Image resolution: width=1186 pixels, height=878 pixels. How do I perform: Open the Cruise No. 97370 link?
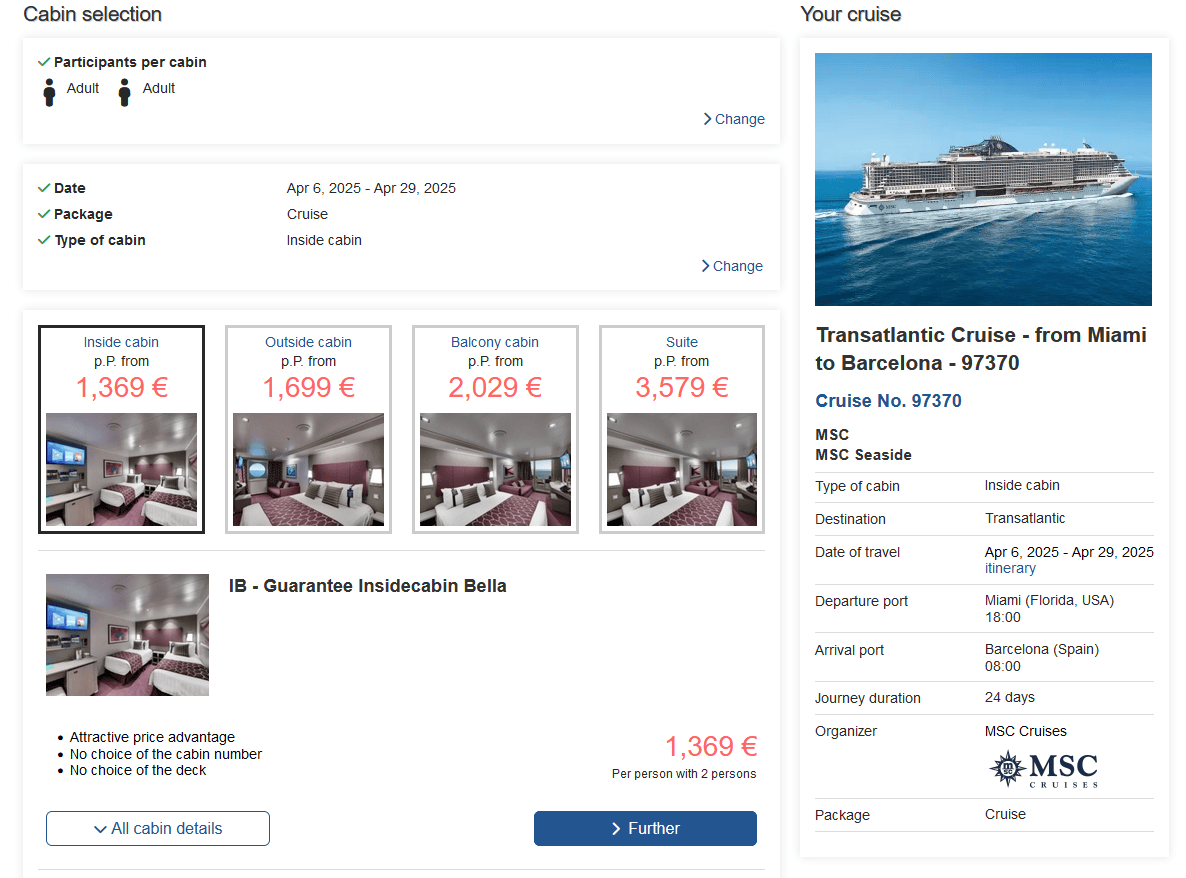pyautogui.click(x=888, y=401)
